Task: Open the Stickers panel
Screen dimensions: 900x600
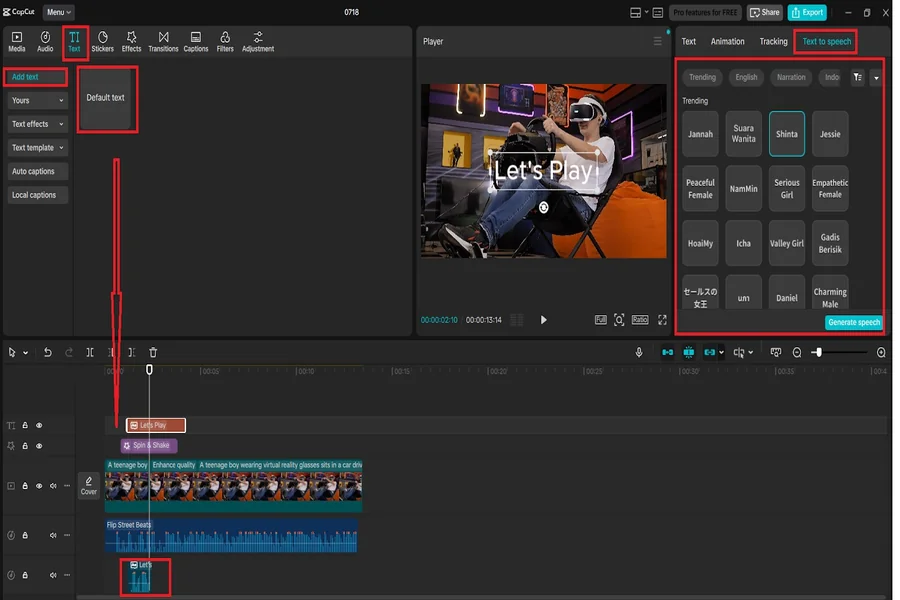Action: [x=102, y=42]
